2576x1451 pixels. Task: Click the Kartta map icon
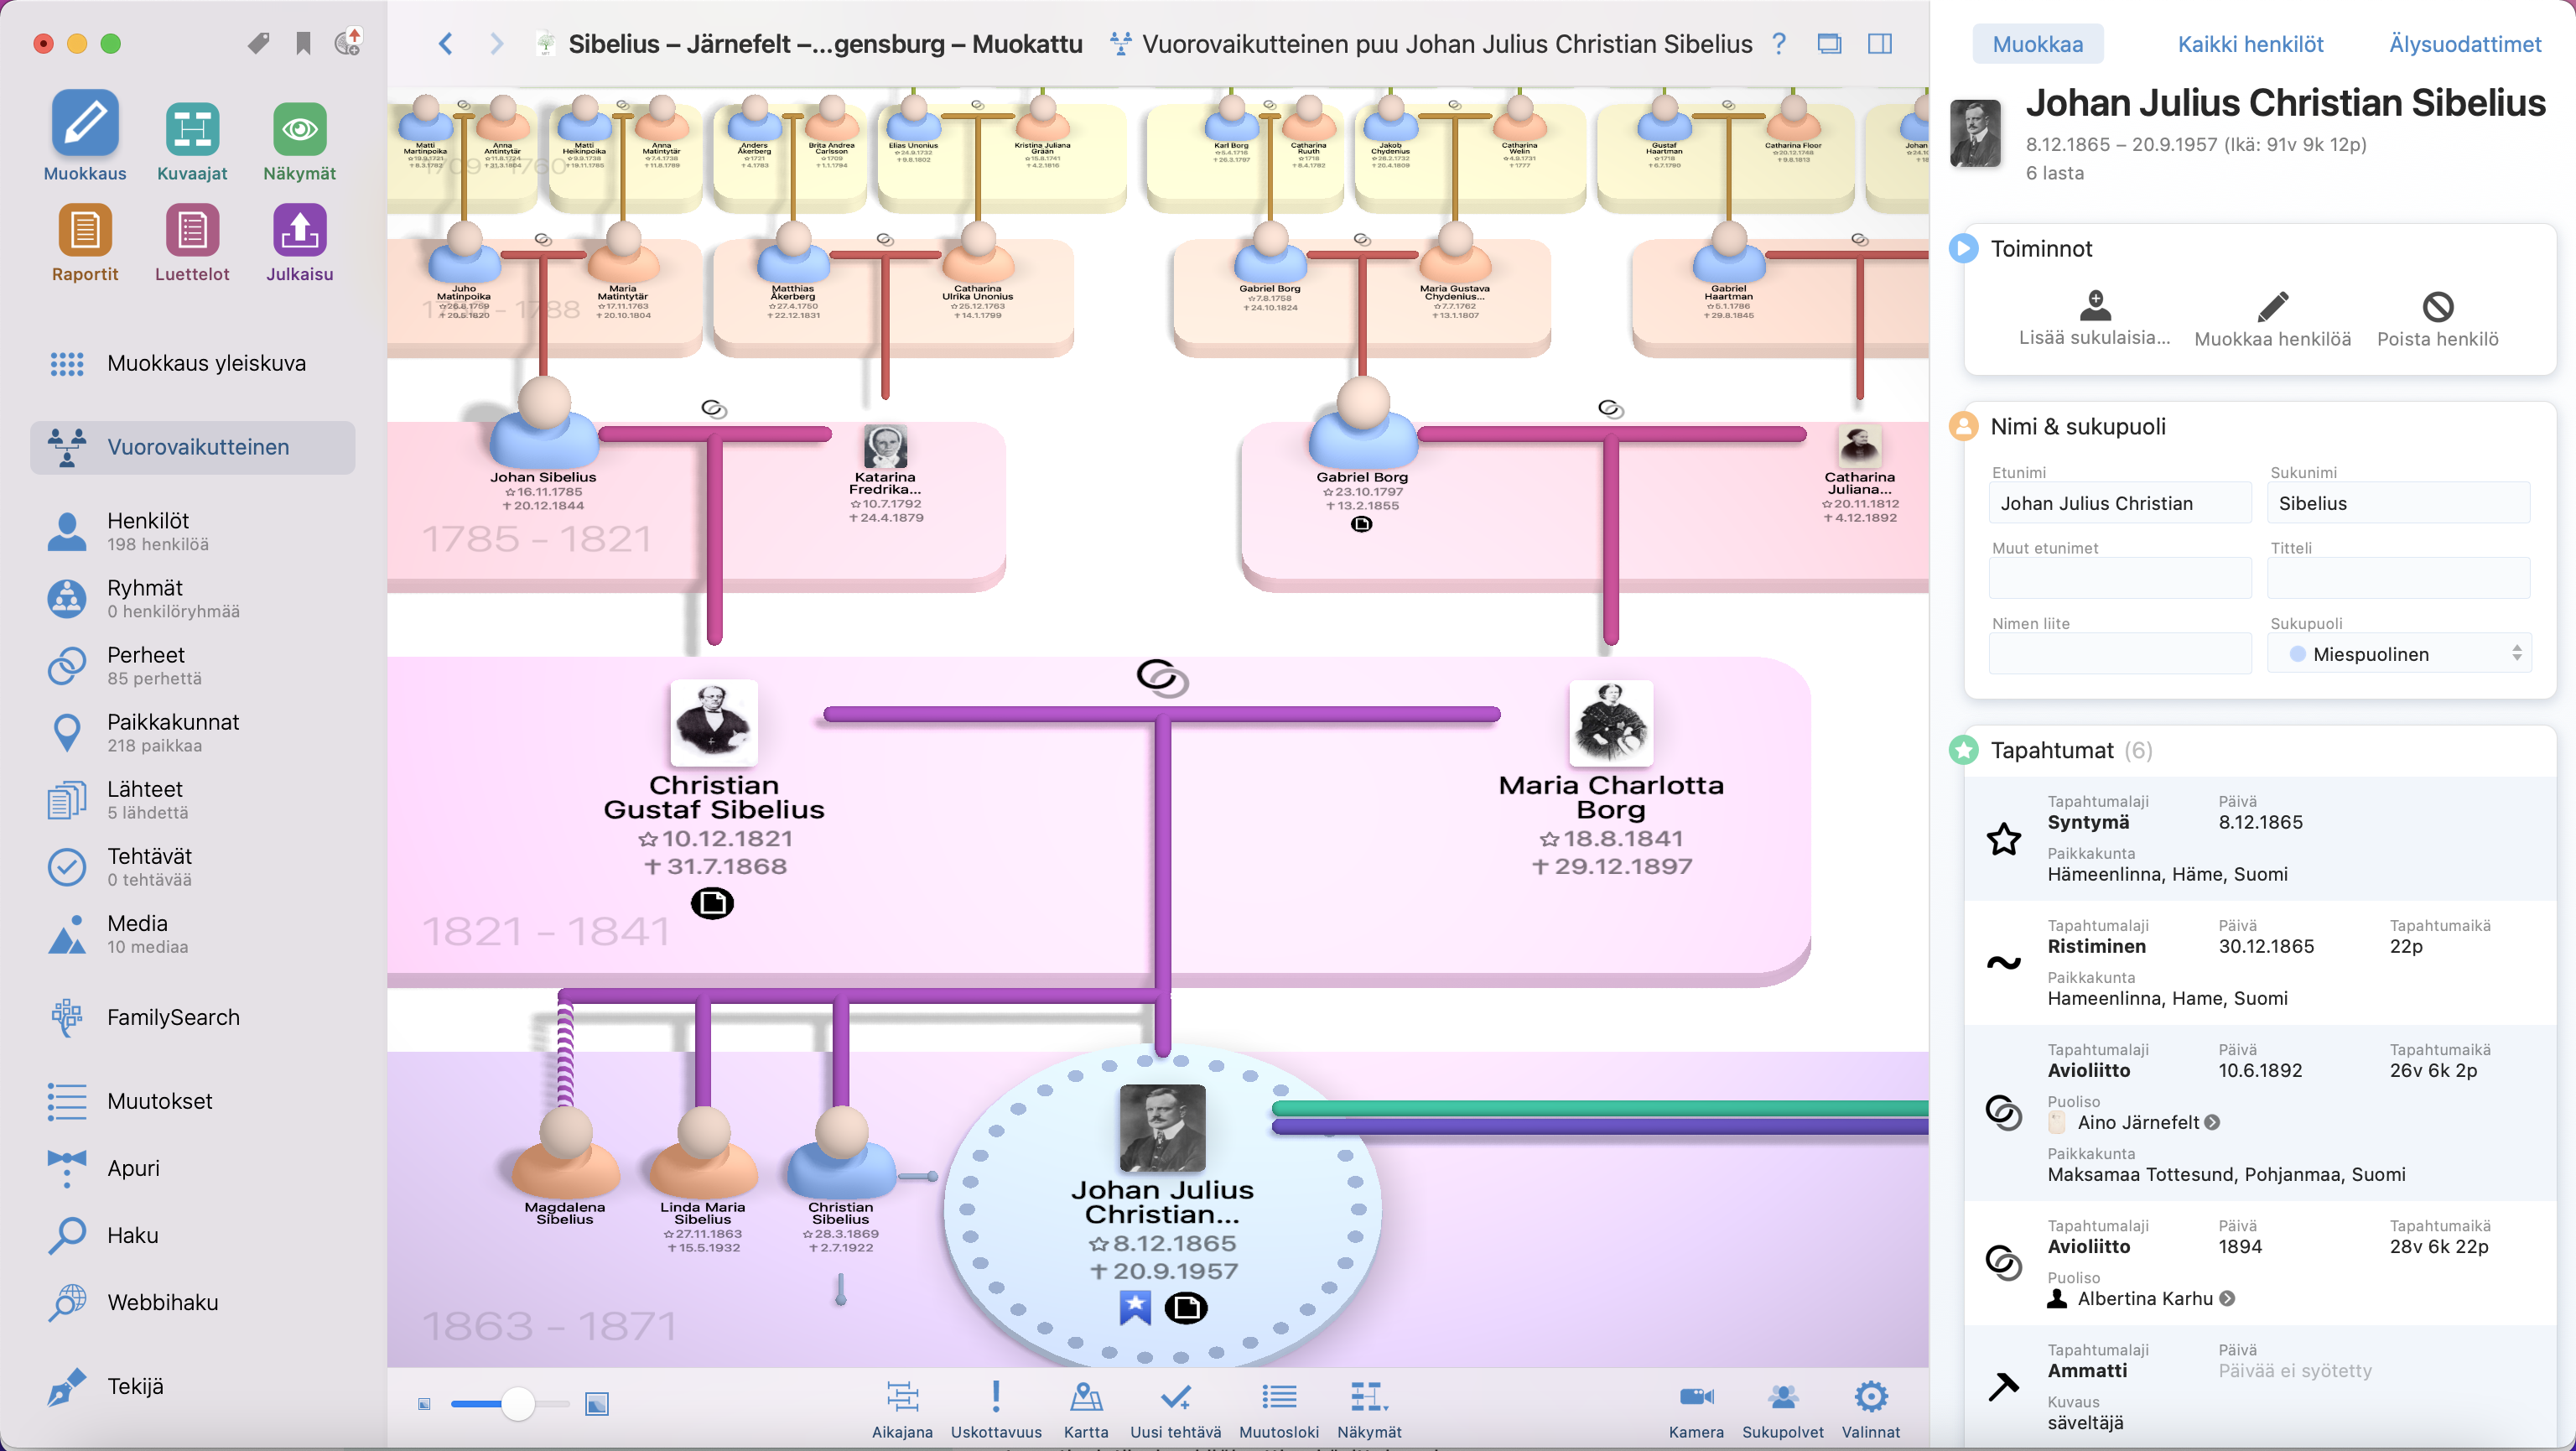pyautogui.click(x=1085, y=1397)
